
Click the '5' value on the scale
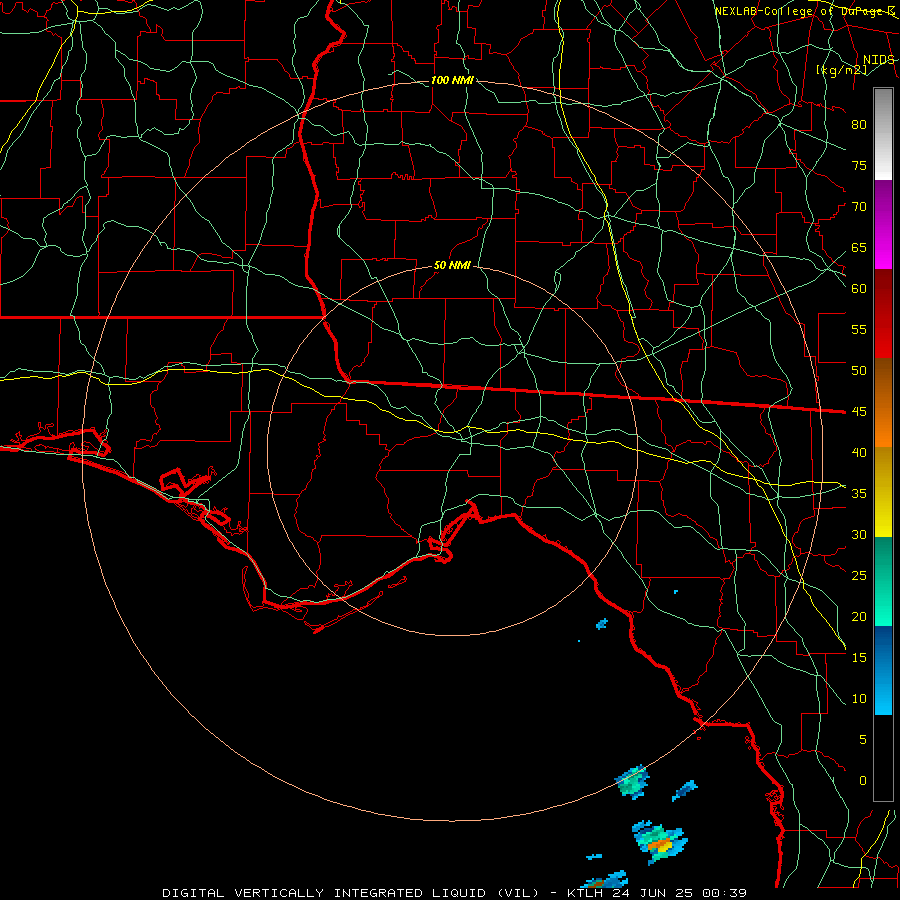tap(863, 739)
